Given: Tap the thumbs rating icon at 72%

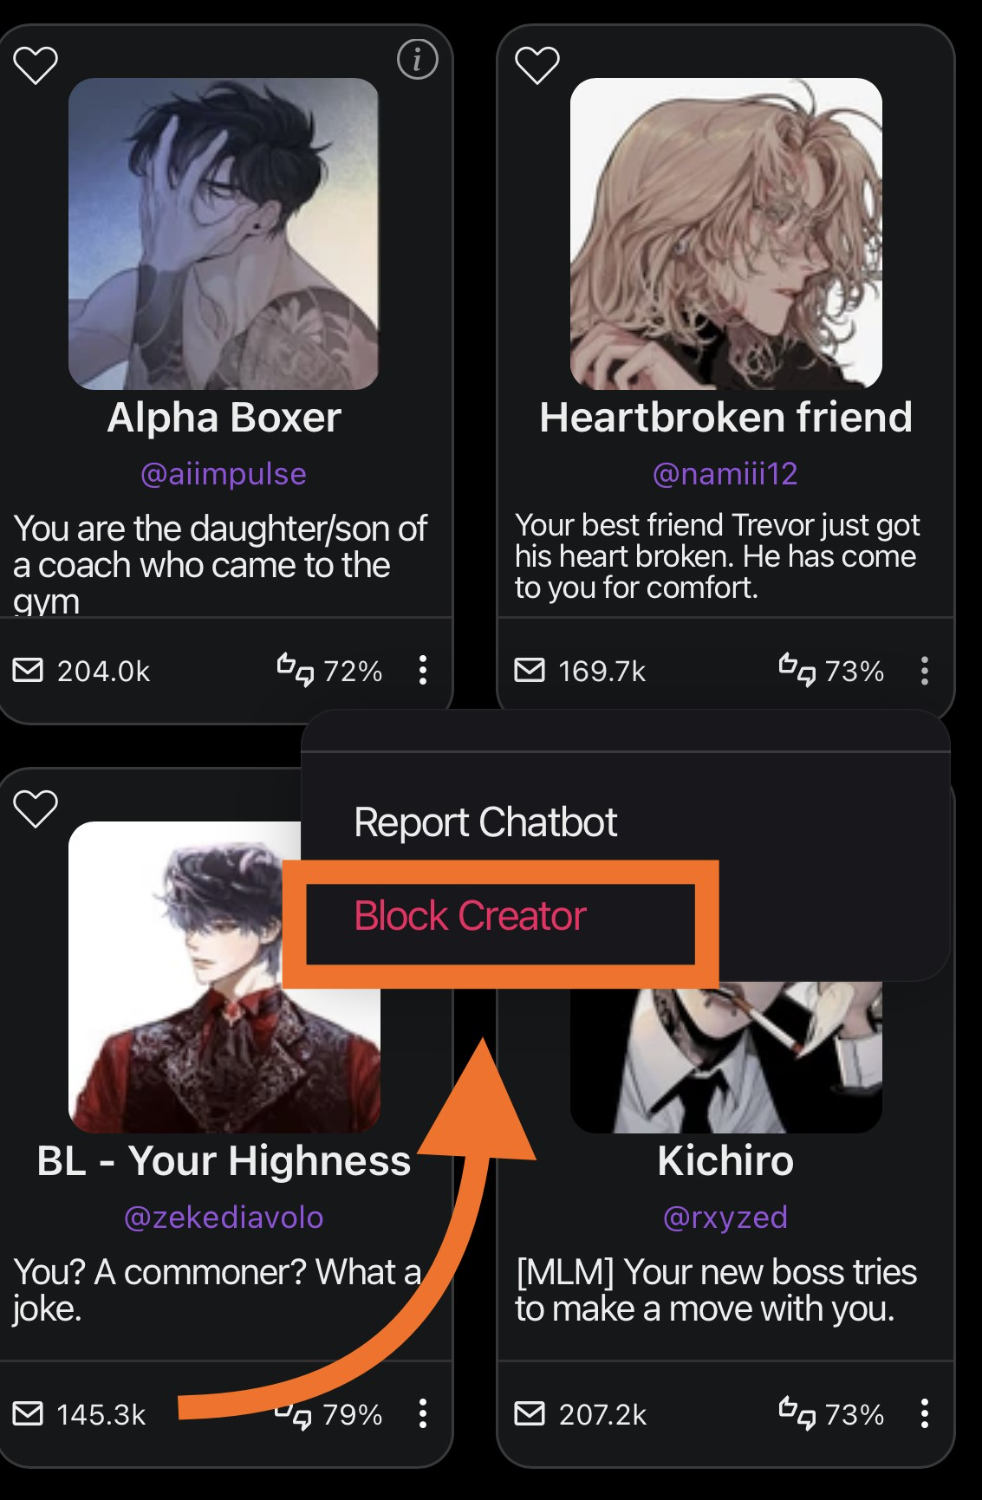Looking at the screenshot, I should click(x=296, y=668).
